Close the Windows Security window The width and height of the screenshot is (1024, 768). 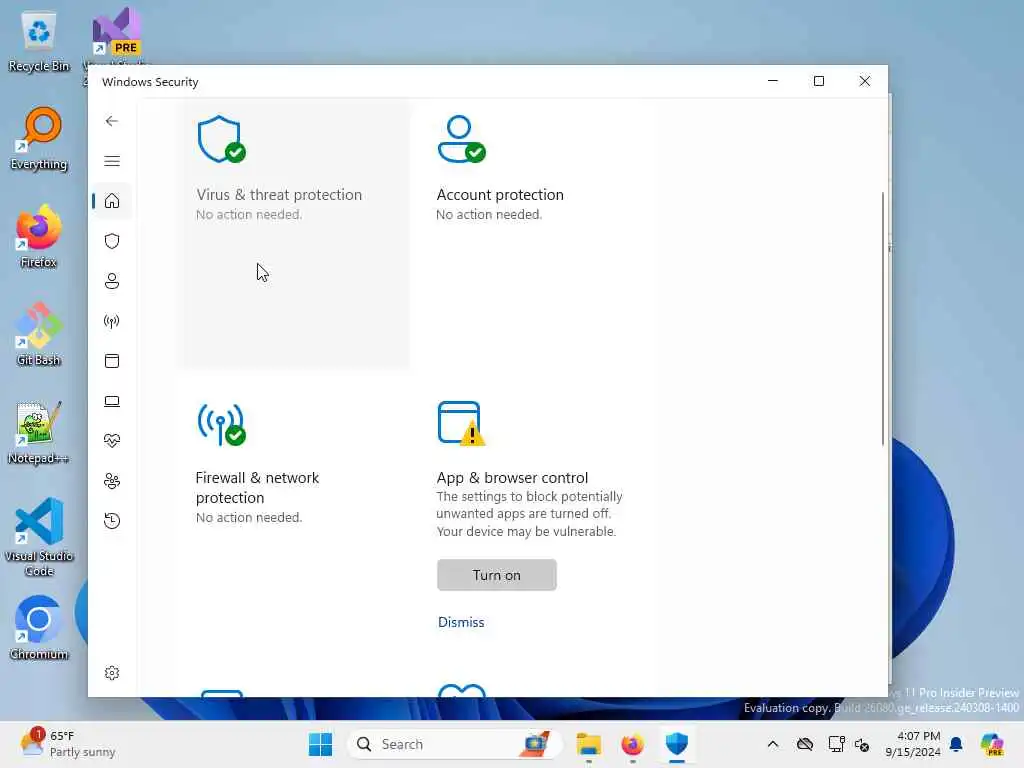click(865, 81)
